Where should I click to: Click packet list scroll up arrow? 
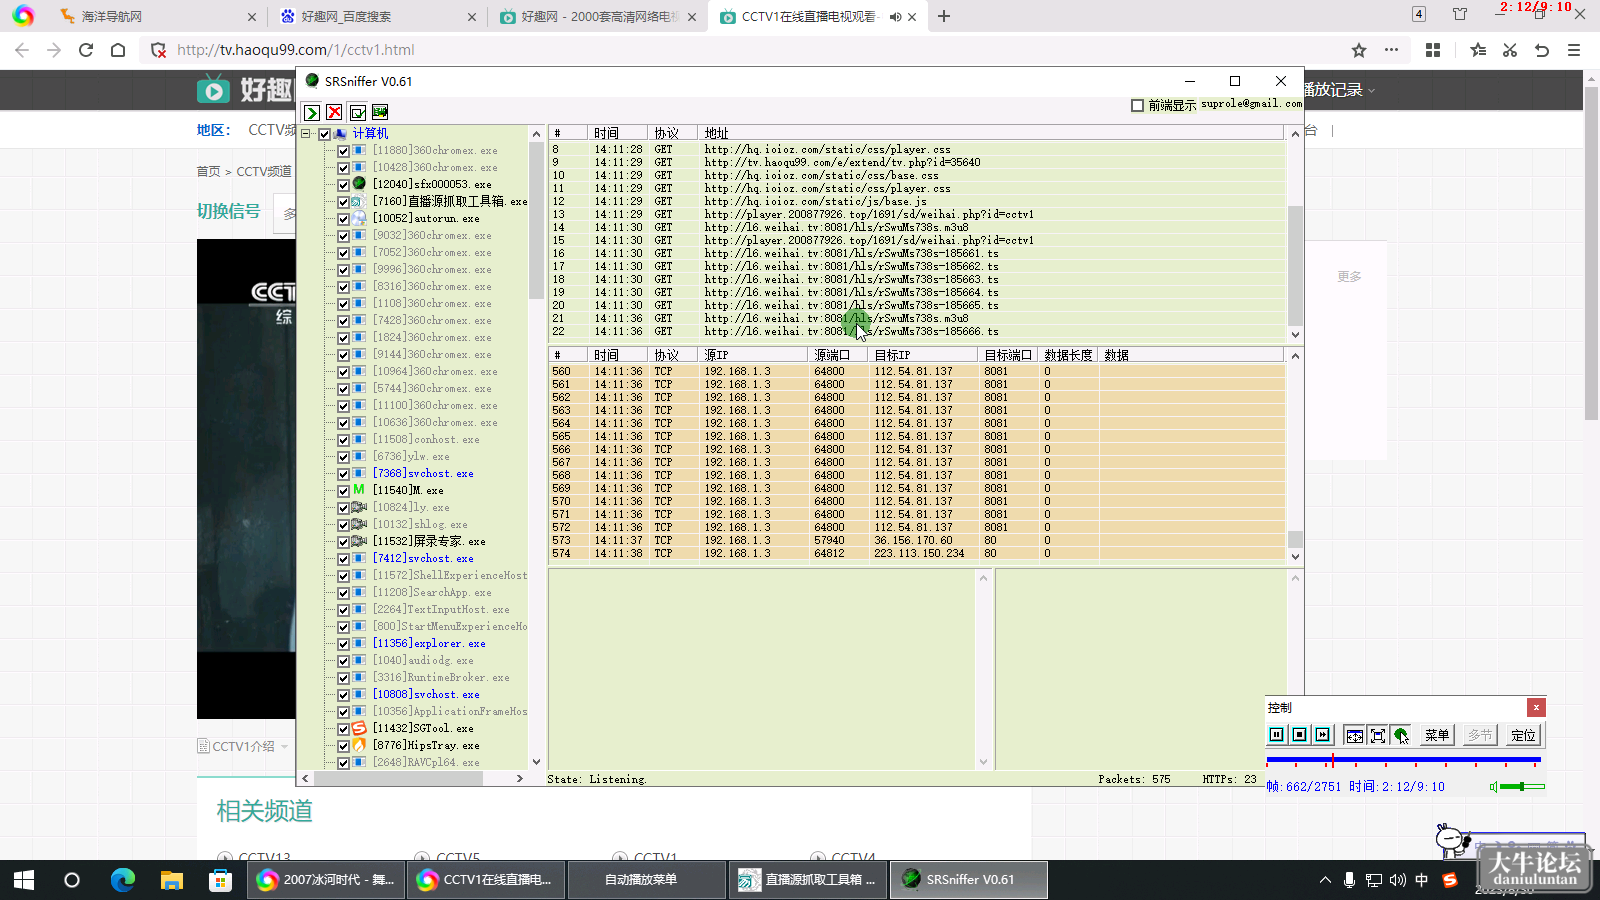1295,356
